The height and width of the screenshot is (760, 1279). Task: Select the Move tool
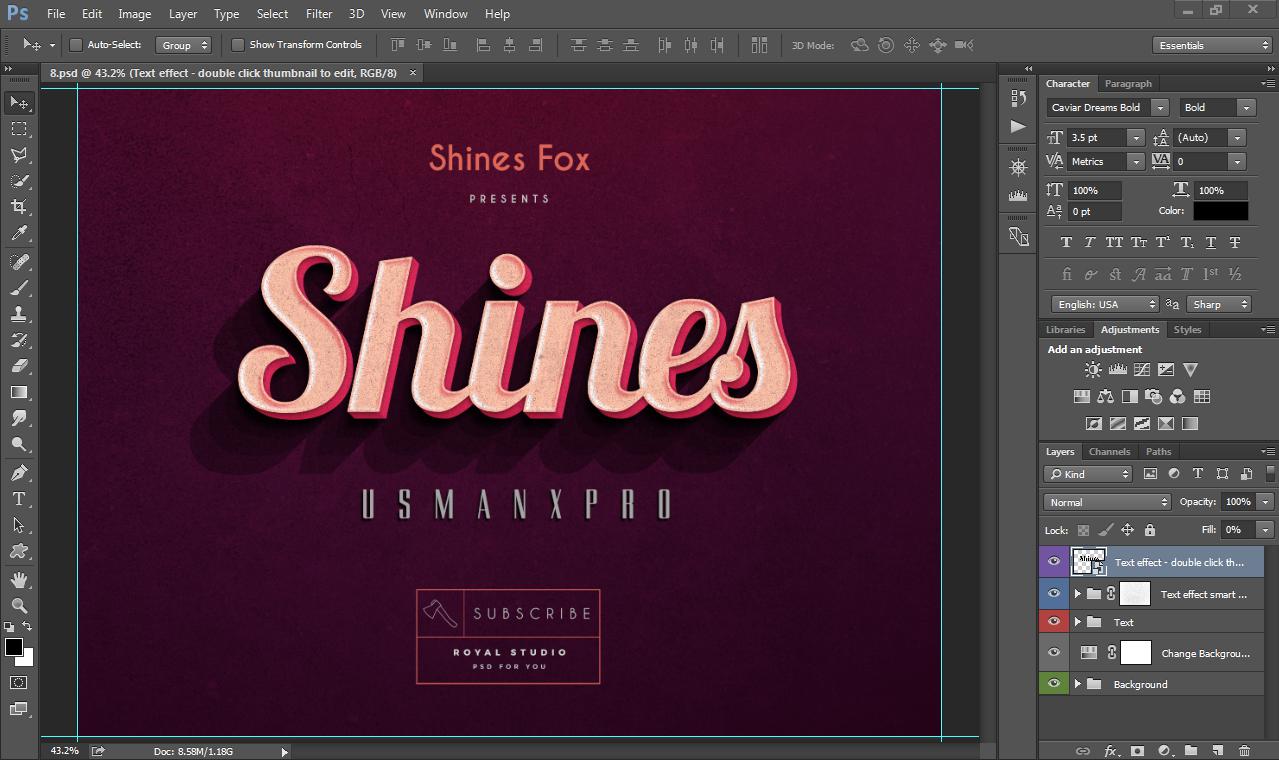click(x=19, y=102)
